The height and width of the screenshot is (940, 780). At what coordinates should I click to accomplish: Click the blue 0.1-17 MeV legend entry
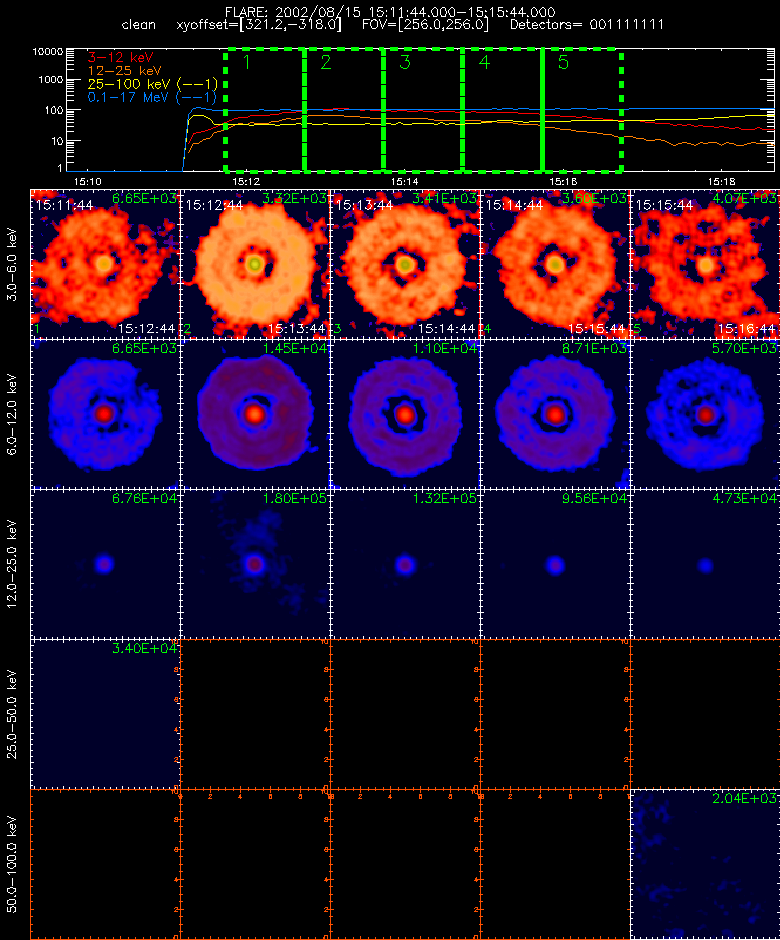coord(152,98)
